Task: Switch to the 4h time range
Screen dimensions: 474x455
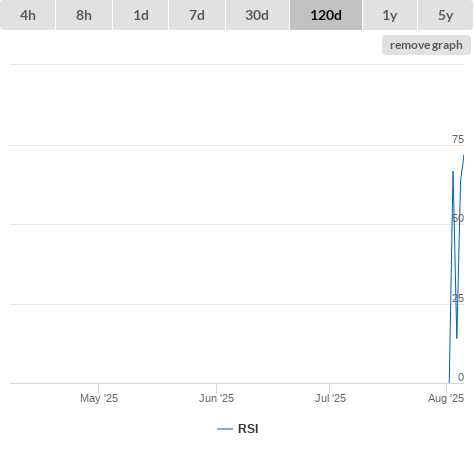Action: click(28, 15)
